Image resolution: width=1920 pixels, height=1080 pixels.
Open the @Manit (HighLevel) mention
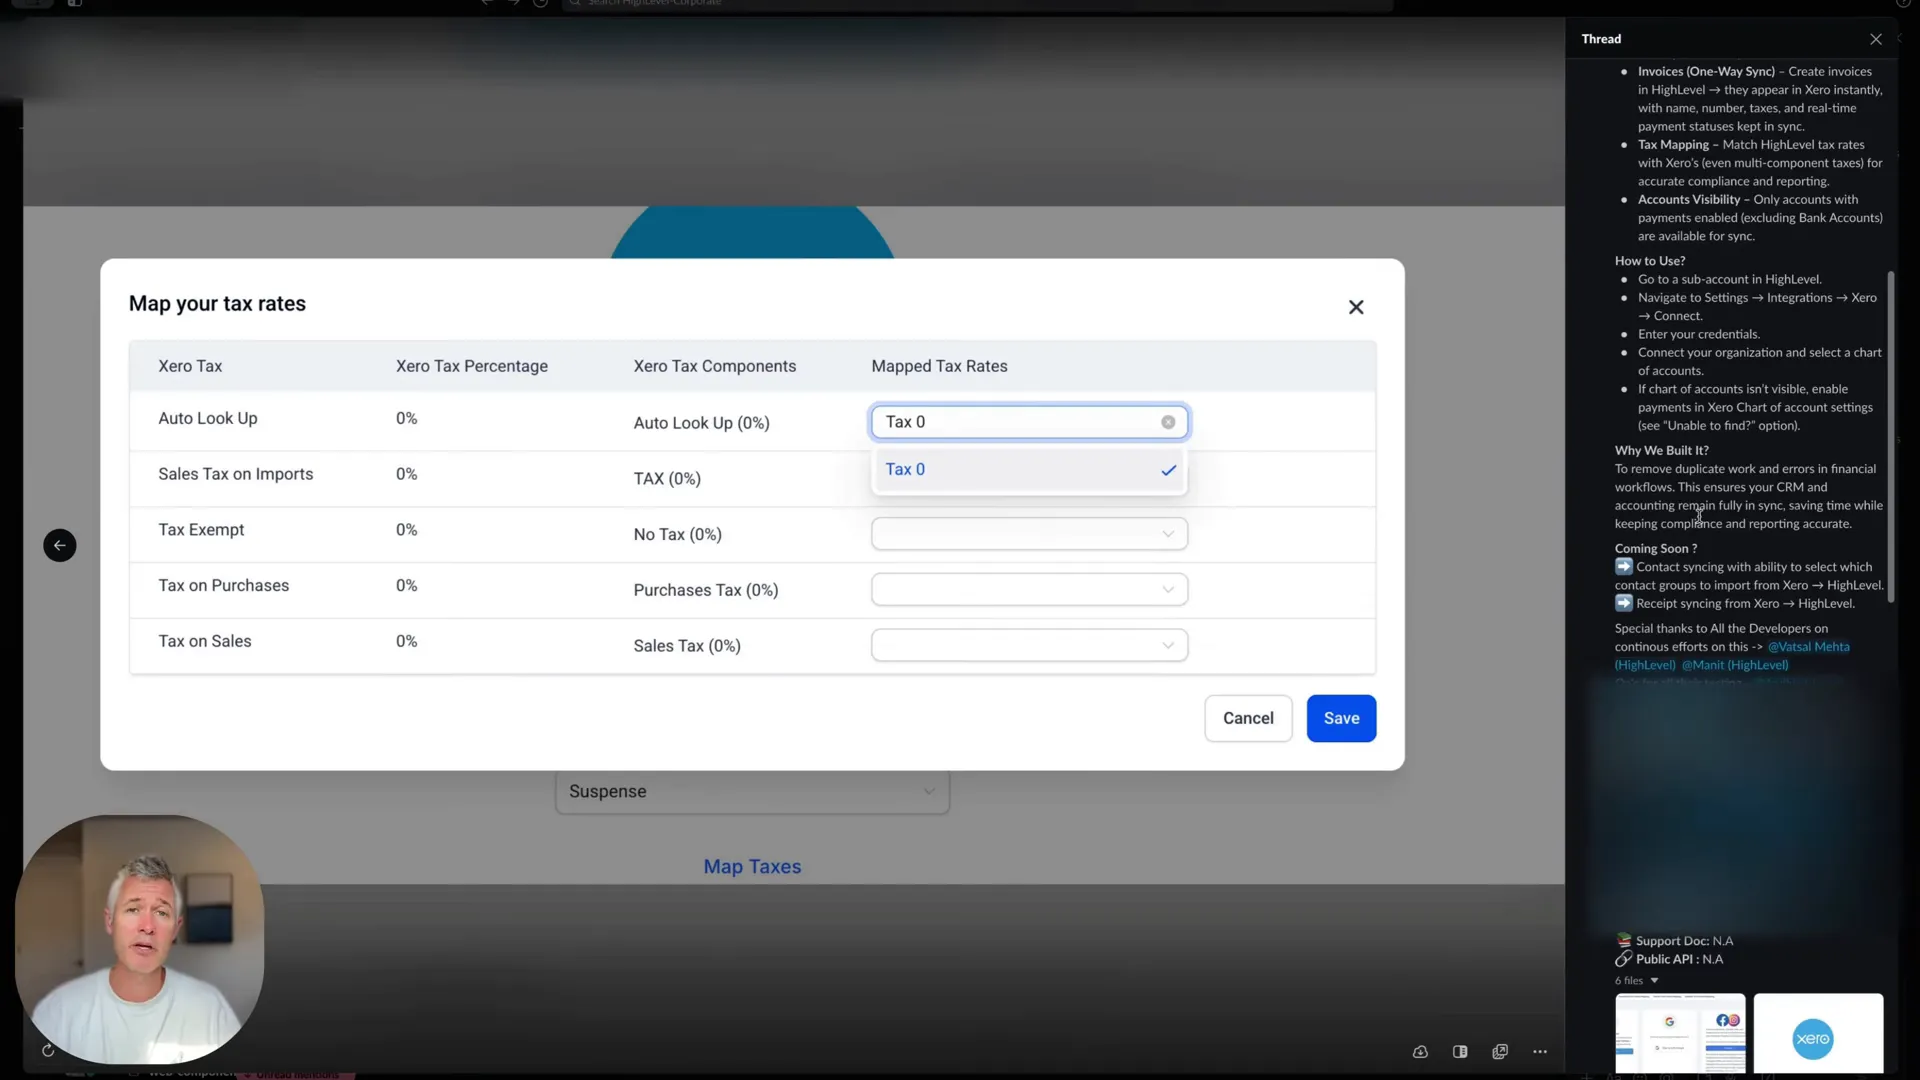(1735, 665)
